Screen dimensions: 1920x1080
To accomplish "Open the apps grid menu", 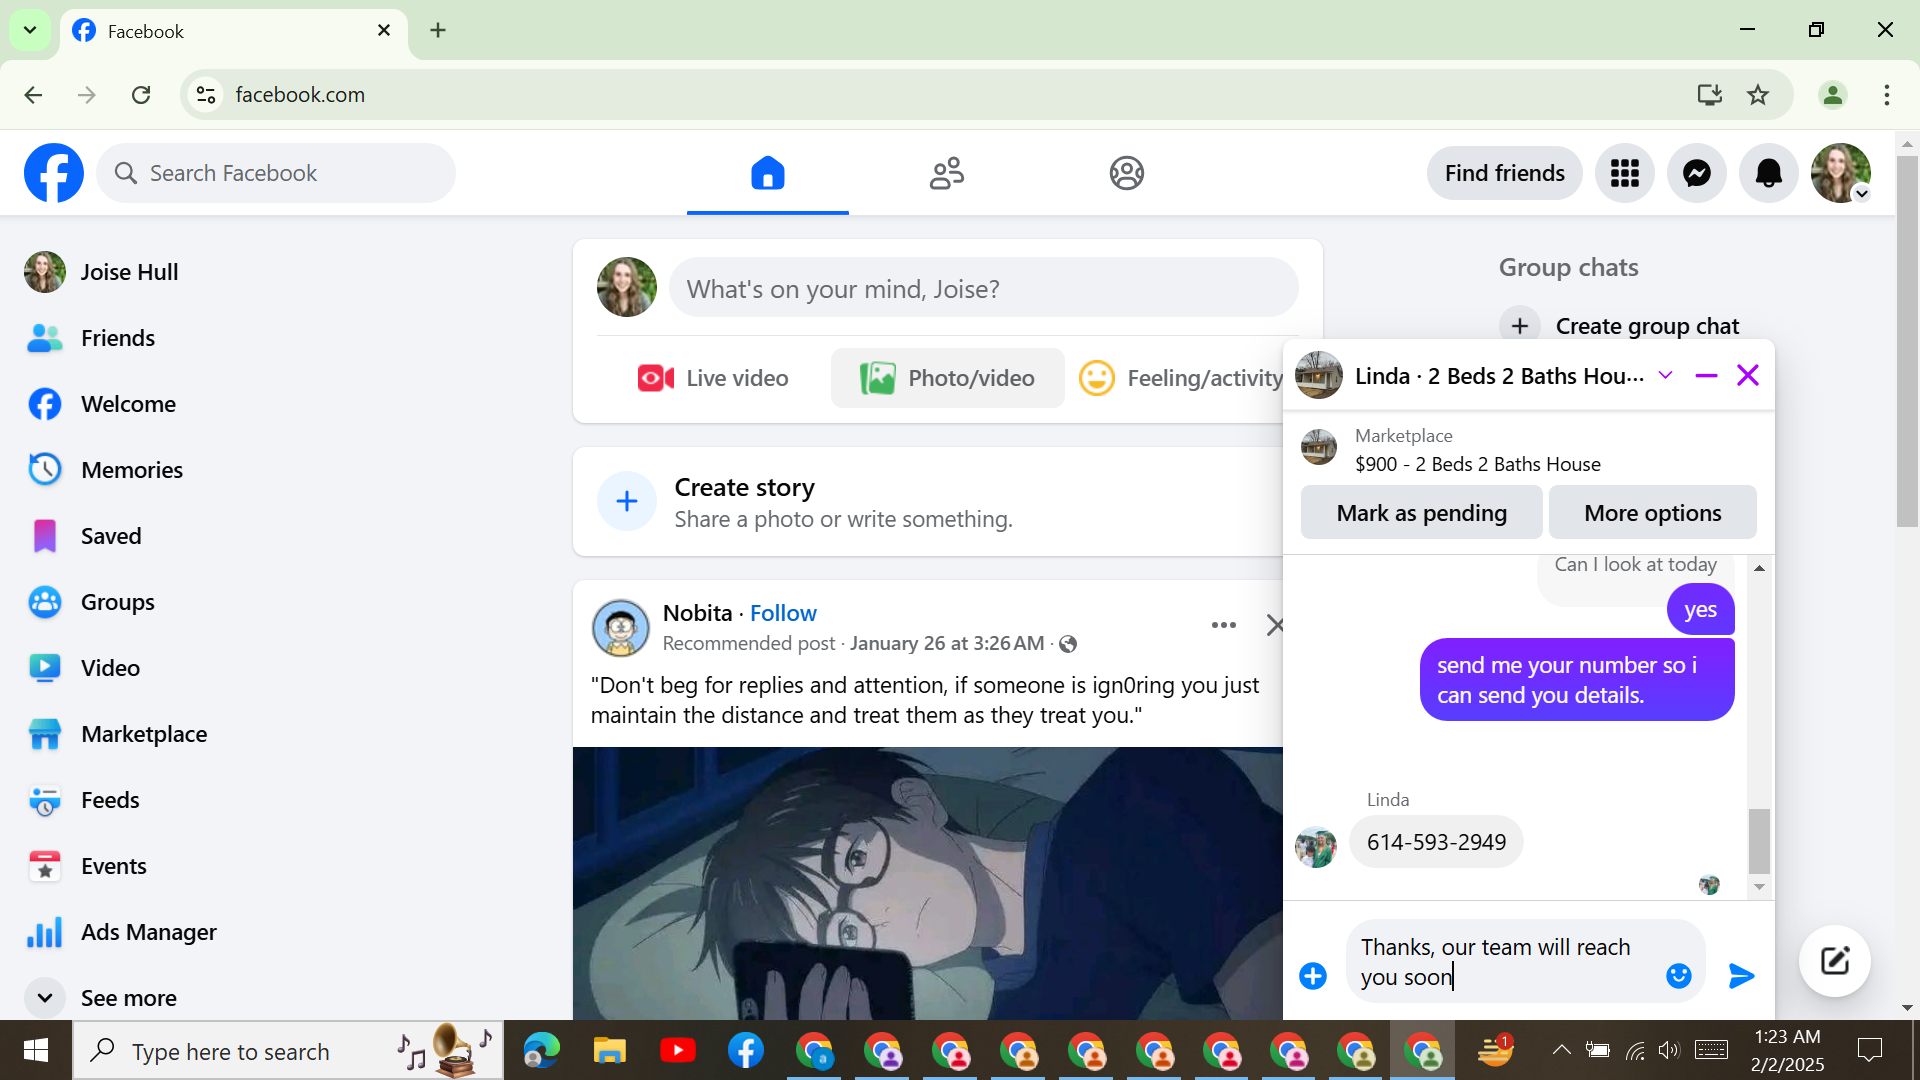I will tap(1624, 173).
